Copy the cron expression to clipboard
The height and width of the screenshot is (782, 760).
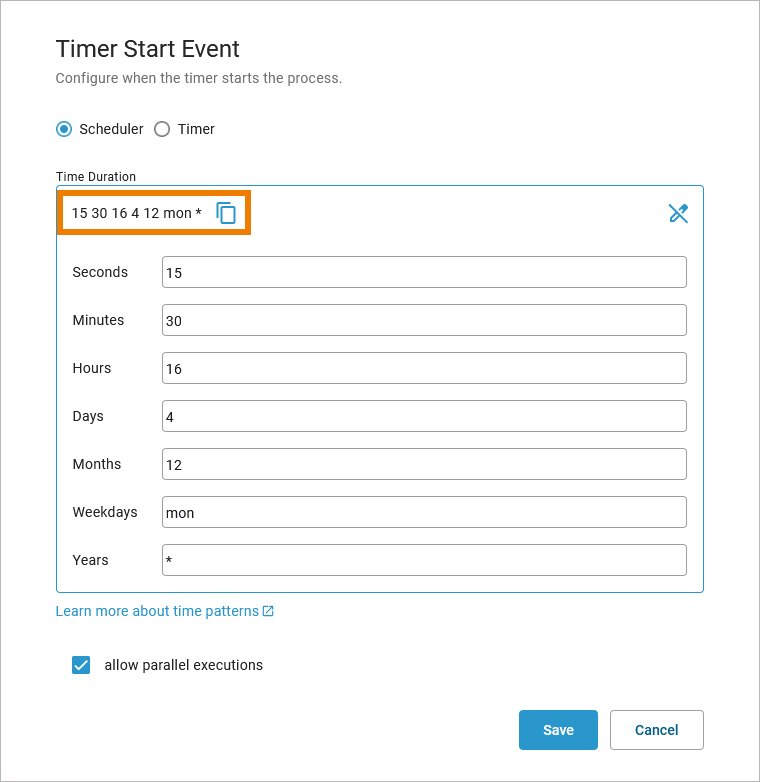(x=226, y=213)
